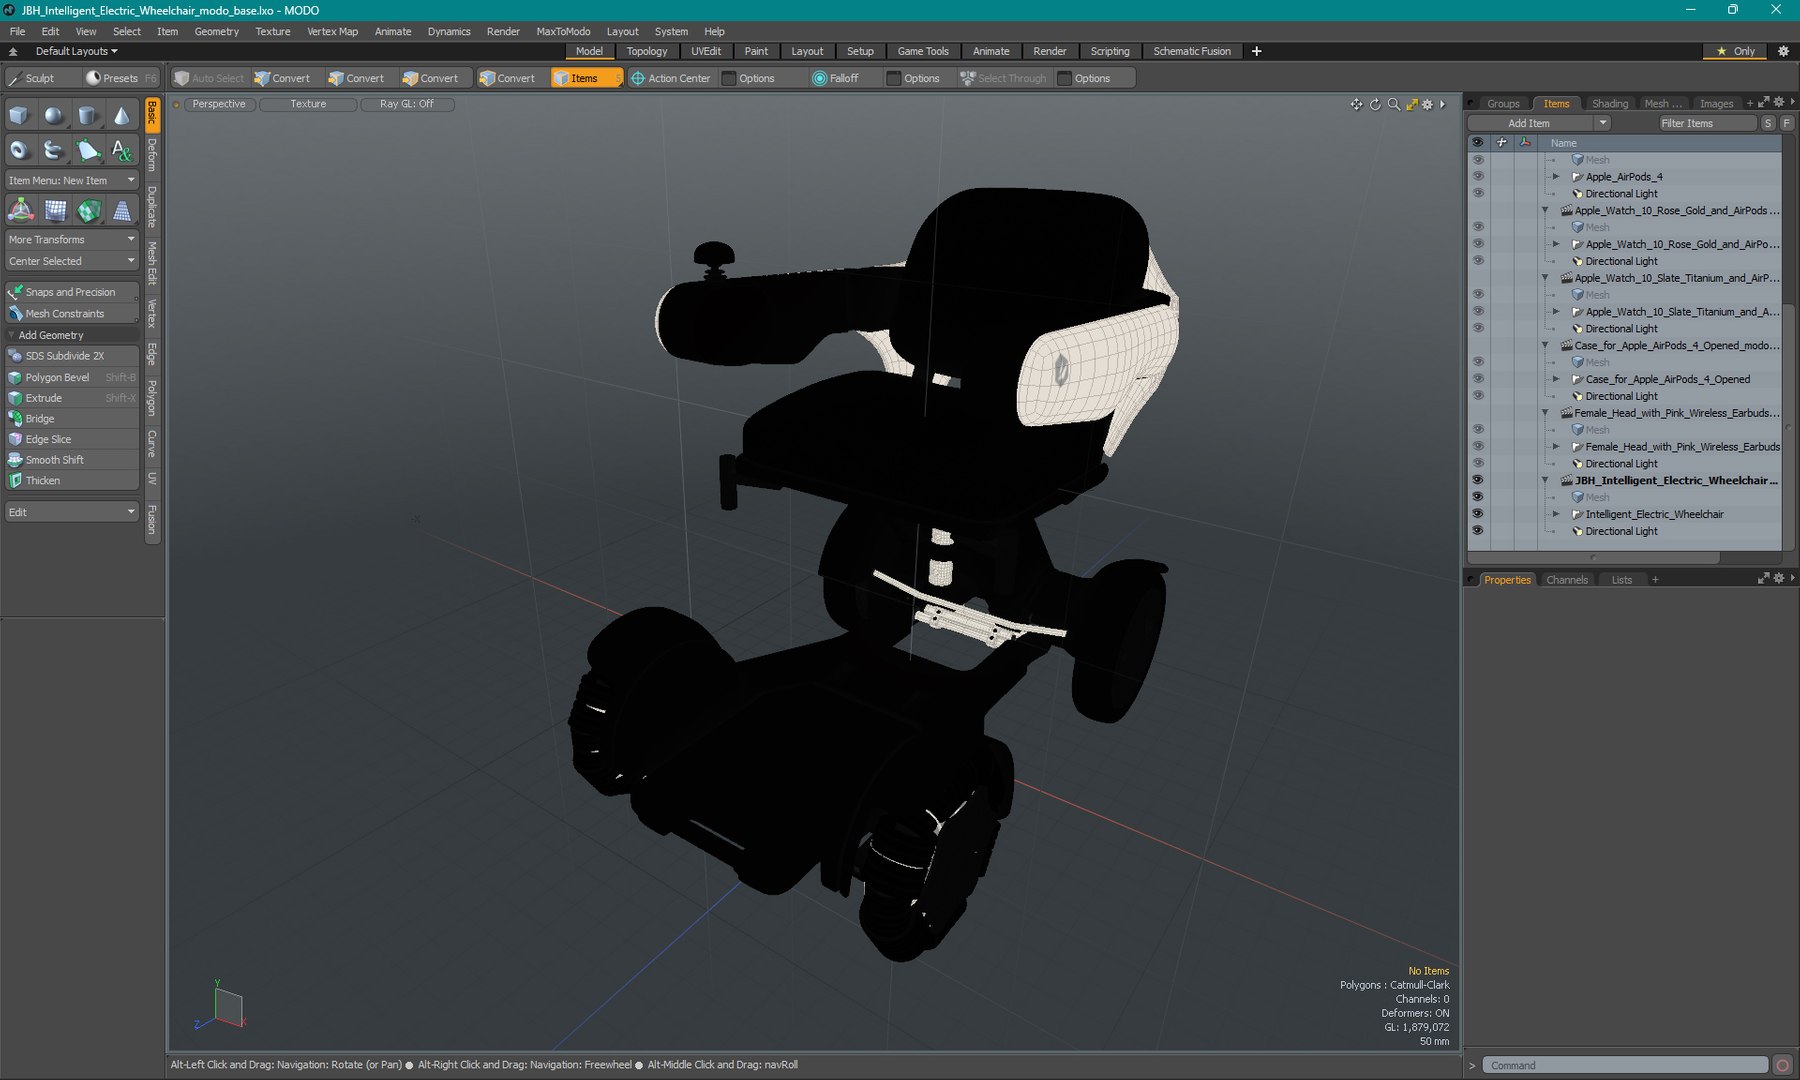Activate the Smooth Shift tool
1800x1080 pixels.
(x=72, y=460)
